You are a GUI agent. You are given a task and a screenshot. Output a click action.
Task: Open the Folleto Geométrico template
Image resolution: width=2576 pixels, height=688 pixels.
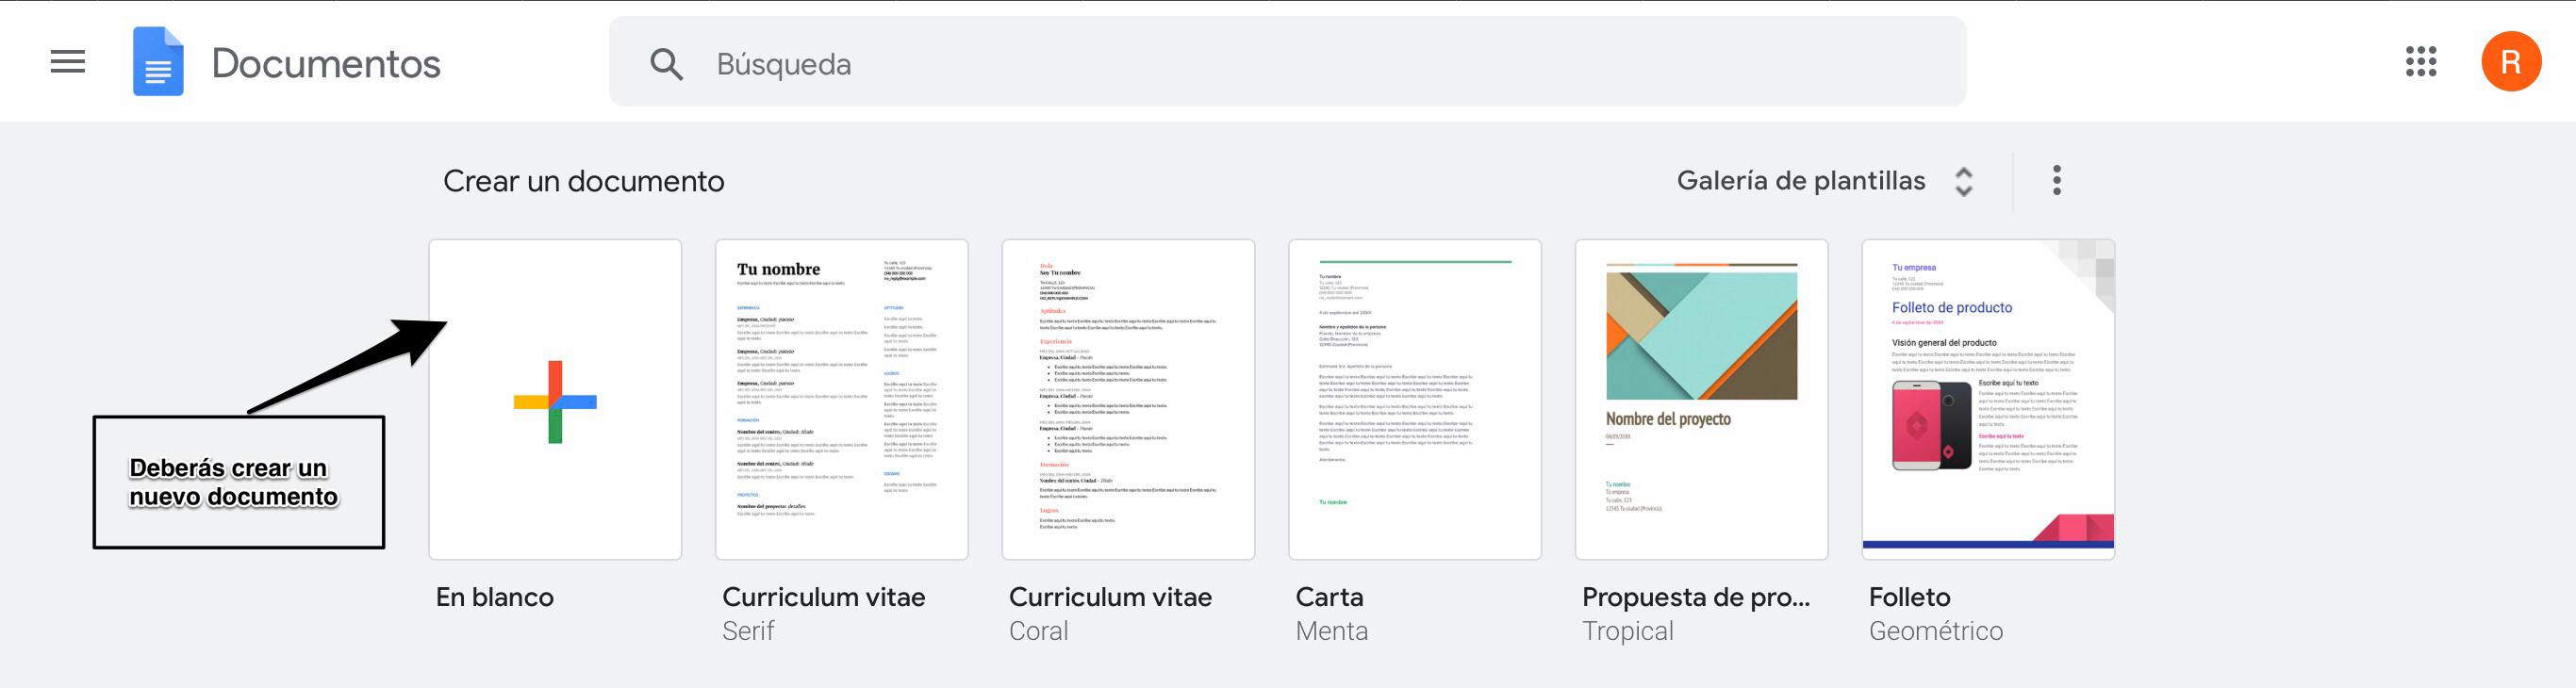1987,400
